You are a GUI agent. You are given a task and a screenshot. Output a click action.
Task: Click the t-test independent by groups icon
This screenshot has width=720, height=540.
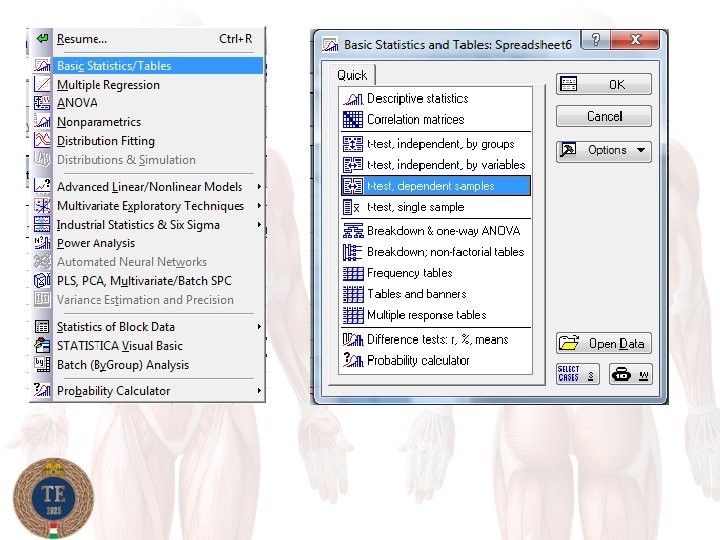click(353, 144)
